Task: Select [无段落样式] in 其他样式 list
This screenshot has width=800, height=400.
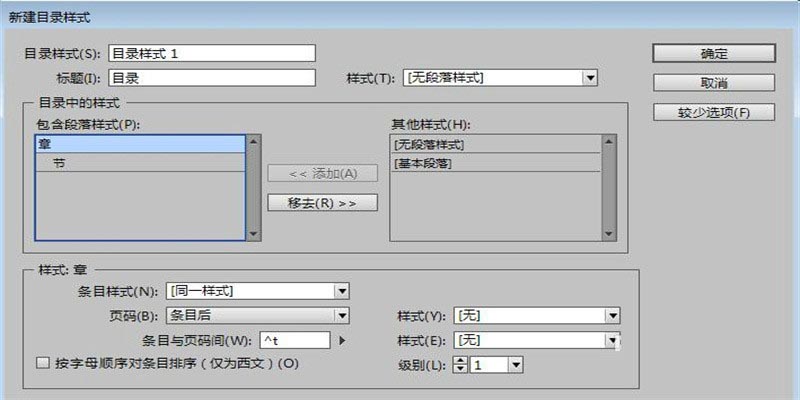Action: point(495,144)
